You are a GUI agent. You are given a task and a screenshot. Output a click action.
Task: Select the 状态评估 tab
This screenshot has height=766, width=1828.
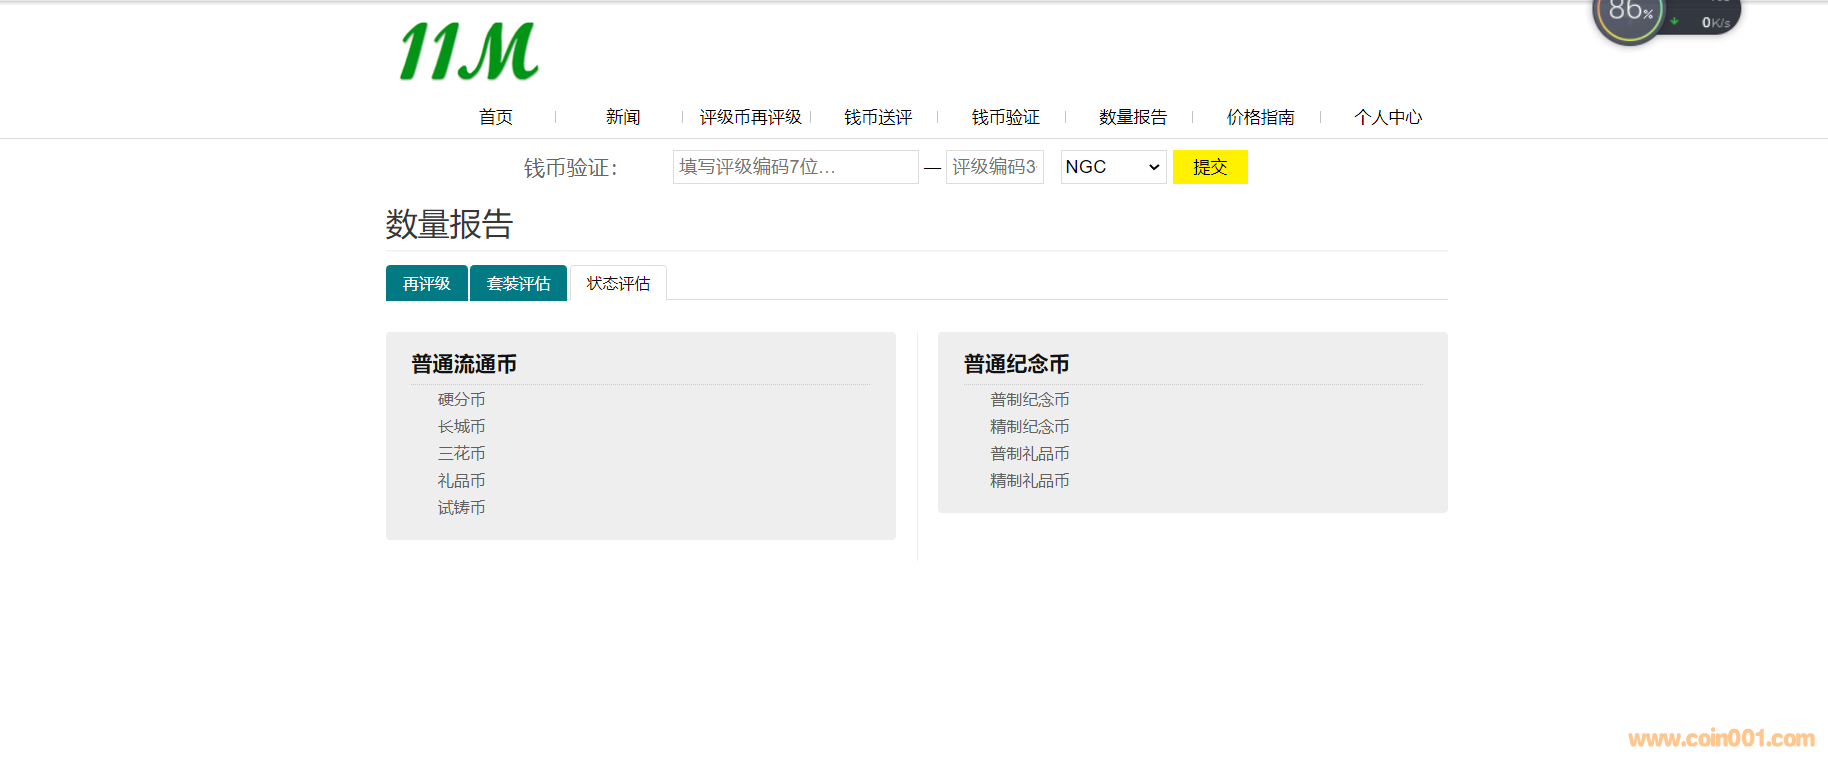[618, 284]
